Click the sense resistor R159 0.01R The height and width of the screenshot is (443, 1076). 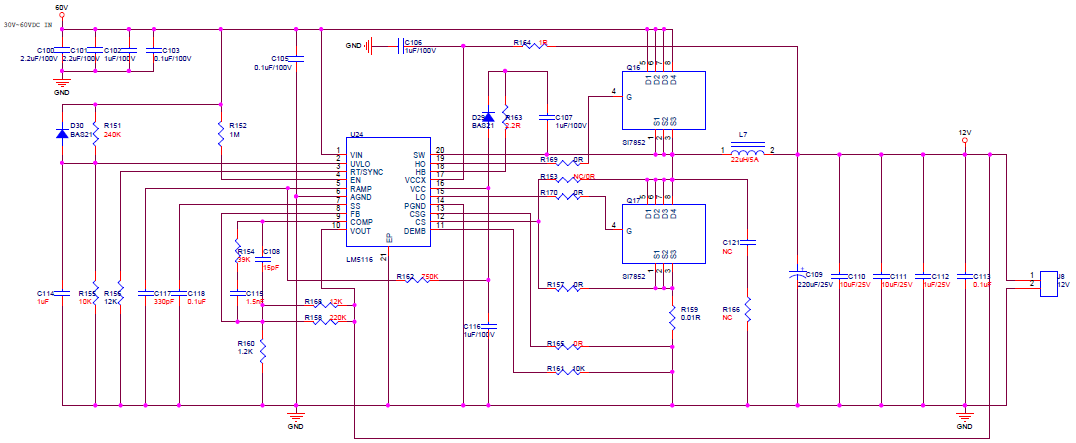[672, 318]
